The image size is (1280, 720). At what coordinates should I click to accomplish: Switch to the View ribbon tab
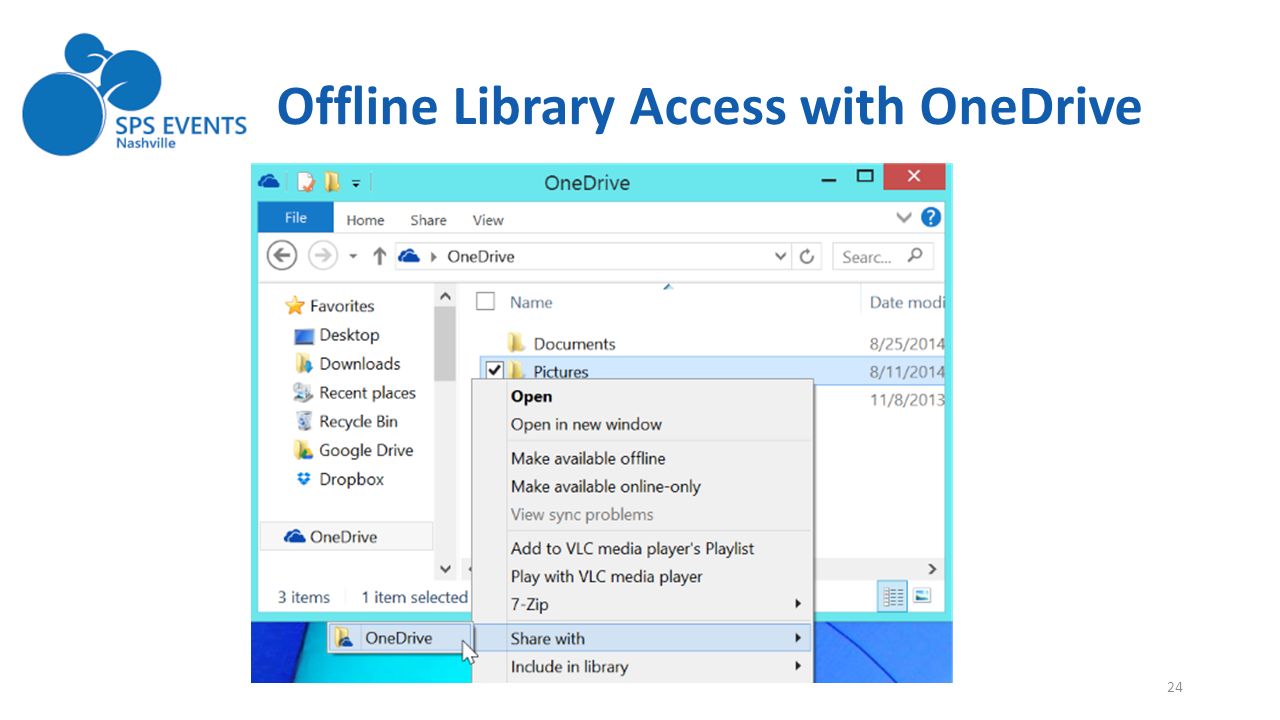coord(488,220)
